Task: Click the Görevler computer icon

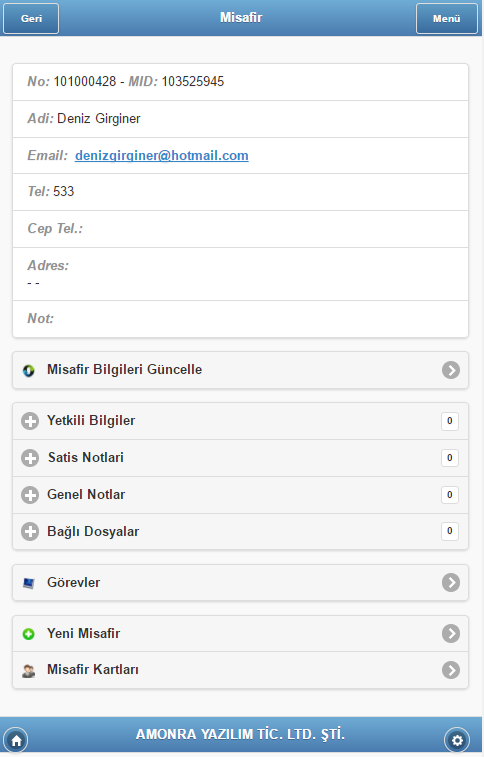Action: click(28, 583)
